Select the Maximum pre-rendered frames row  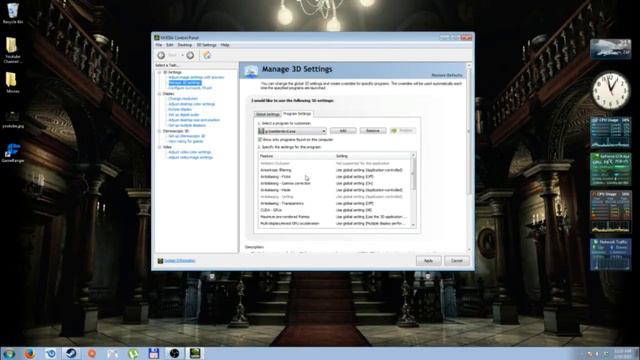[334, 217]
